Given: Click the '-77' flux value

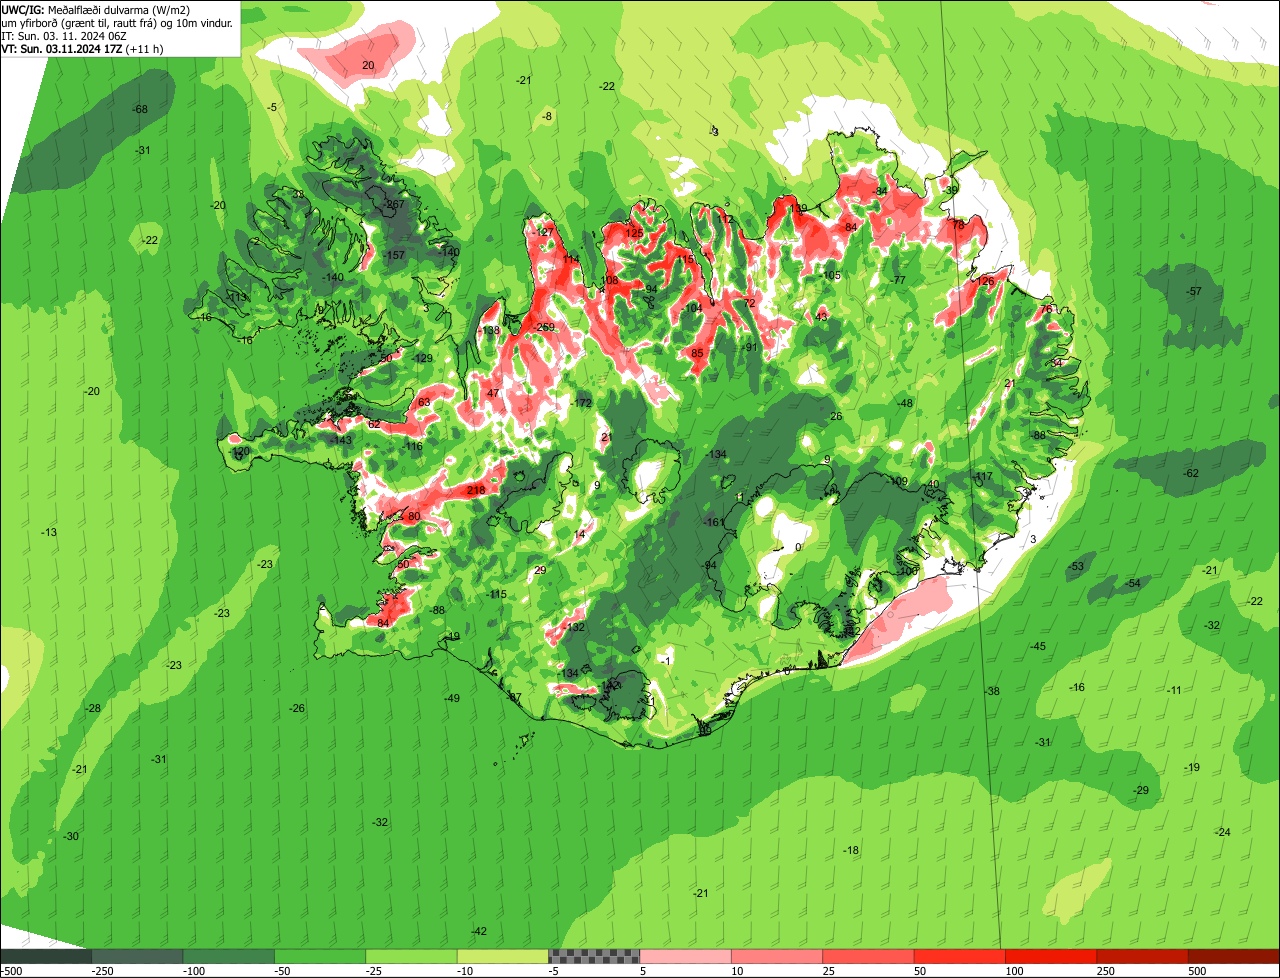Looking at the screenshot, I should point(898,281).
